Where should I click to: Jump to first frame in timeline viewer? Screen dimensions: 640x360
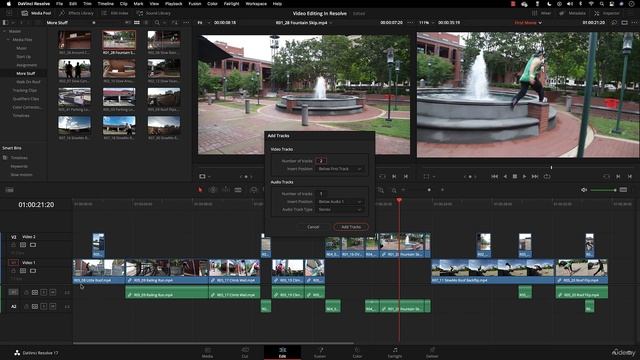coord(494,176)
